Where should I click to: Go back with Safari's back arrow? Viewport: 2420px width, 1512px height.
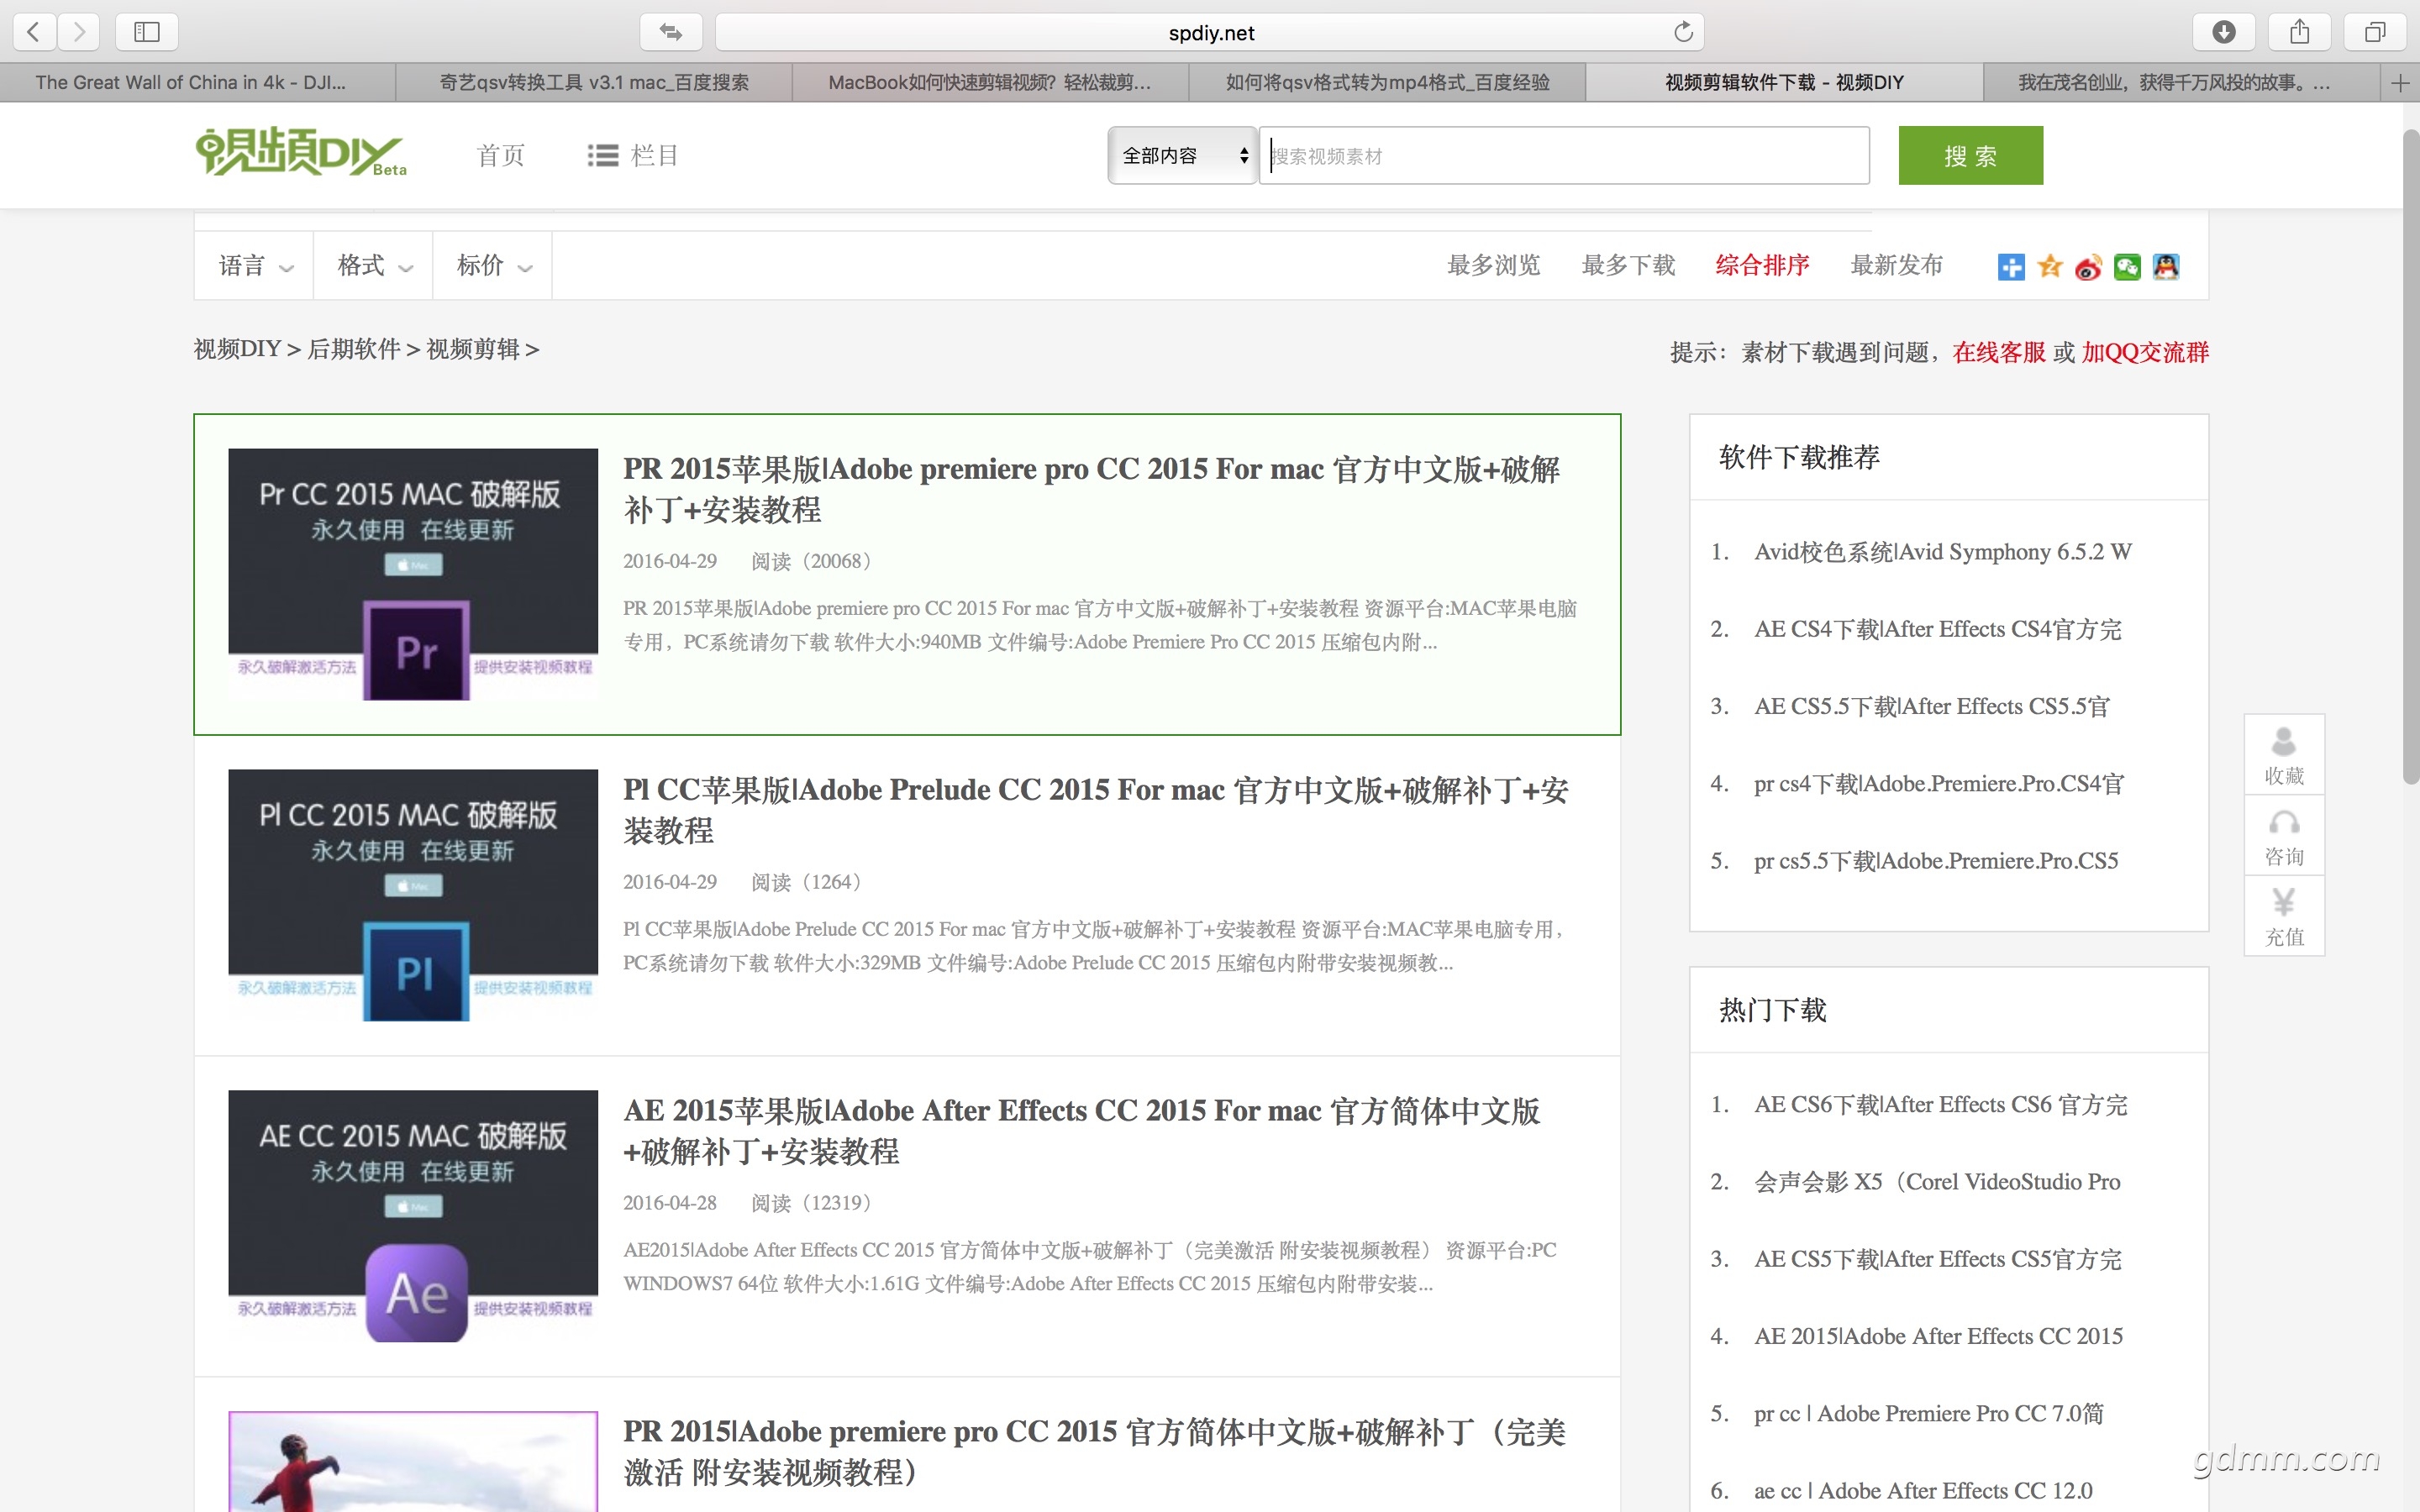34,32
